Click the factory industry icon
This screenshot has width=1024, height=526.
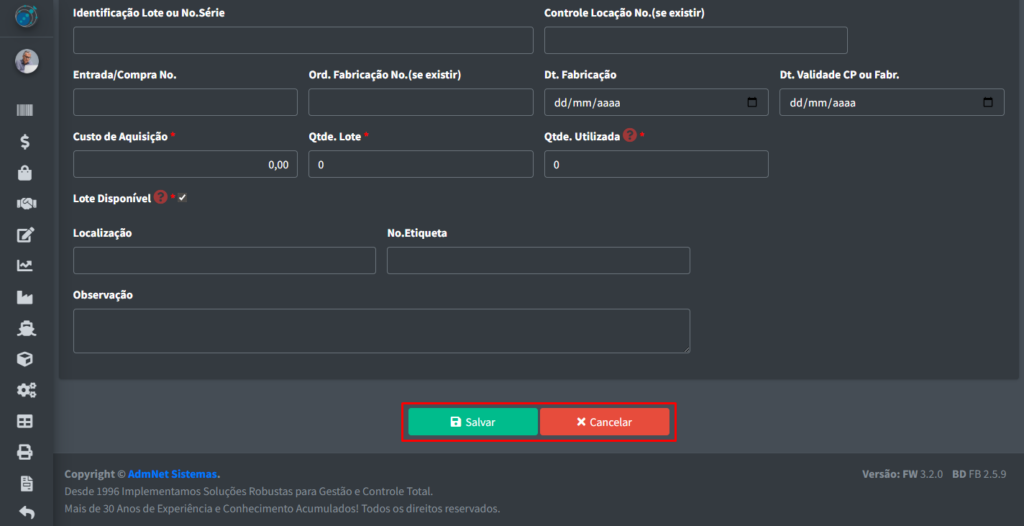26,297
